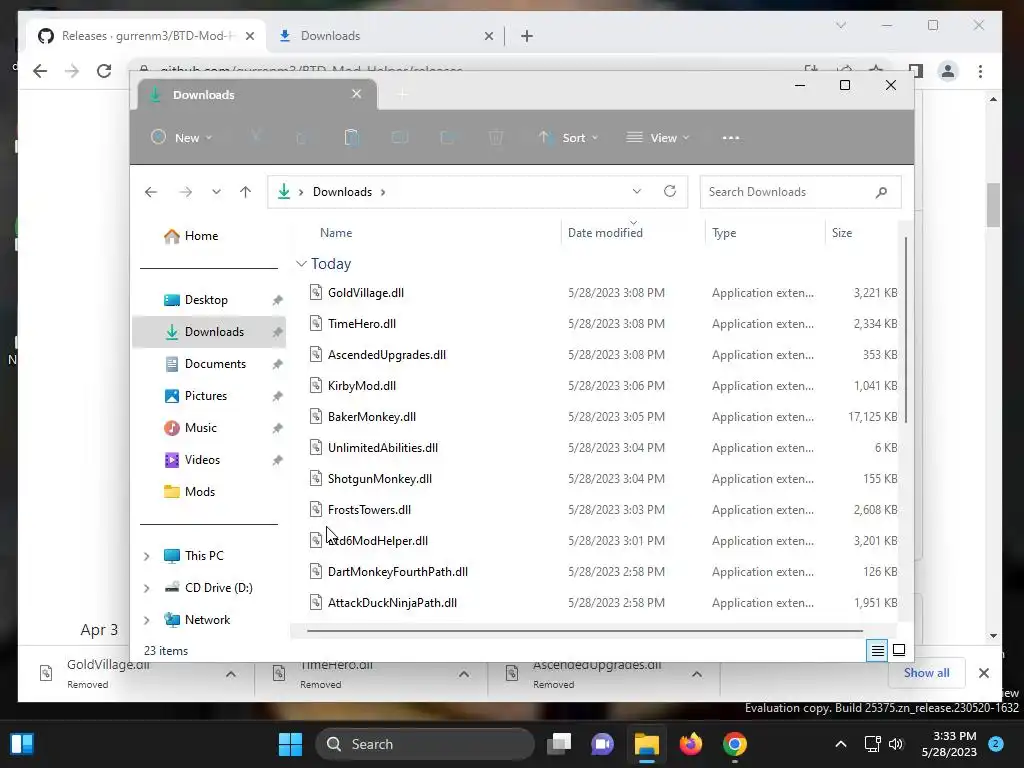
Task: Click the Share icon in Explorer toolbar
Action: (448, 138)
